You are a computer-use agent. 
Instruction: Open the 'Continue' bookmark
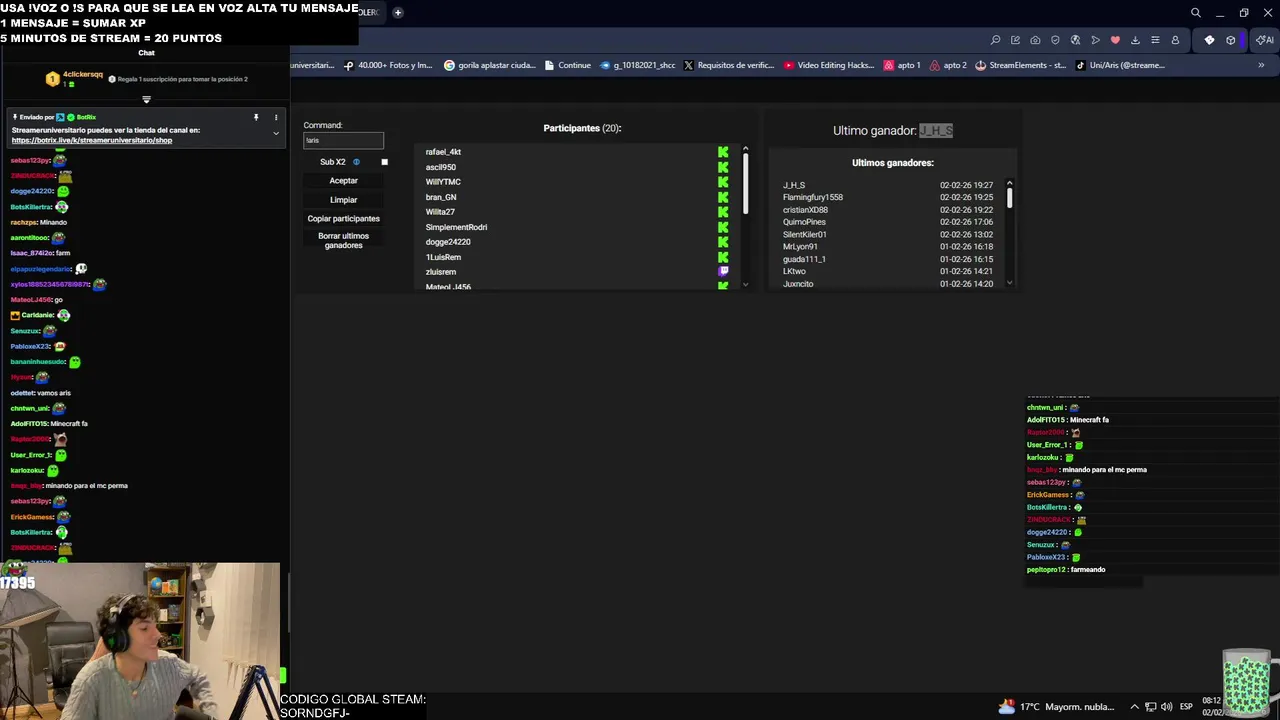567,65
